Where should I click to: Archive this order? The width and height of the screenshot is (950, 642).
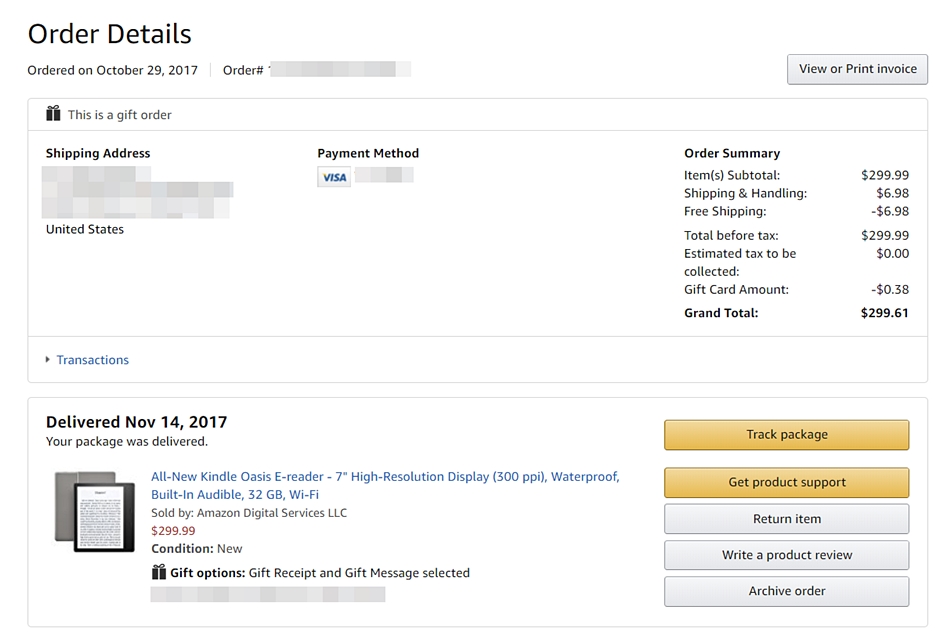[786, 591]
